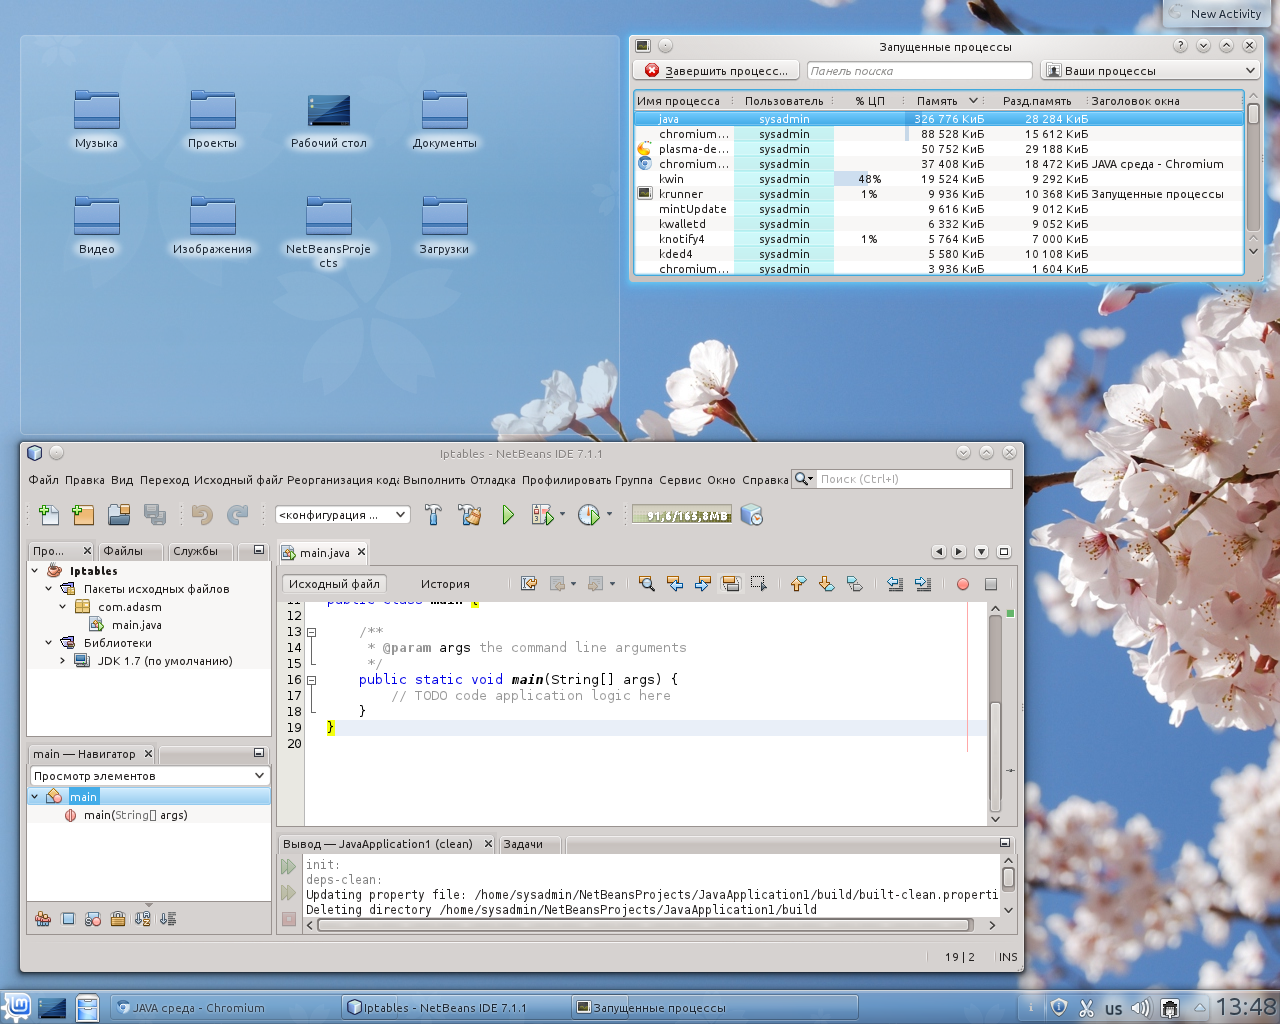Switch to the "Файлы" tab
1280x1024 pixels.
tap(123, 551)
